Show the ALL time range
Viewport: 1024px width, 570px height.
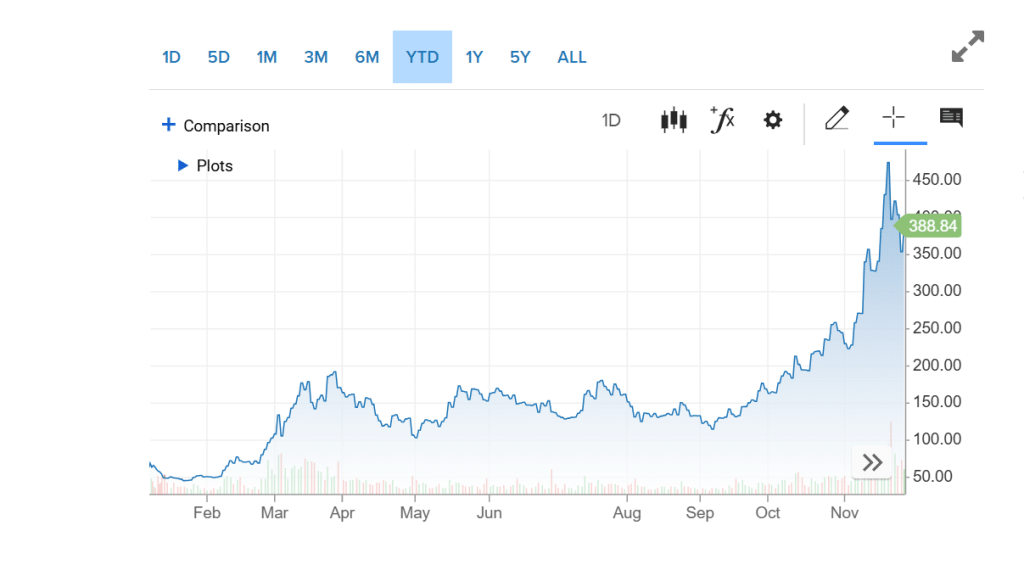coord(572,57)
